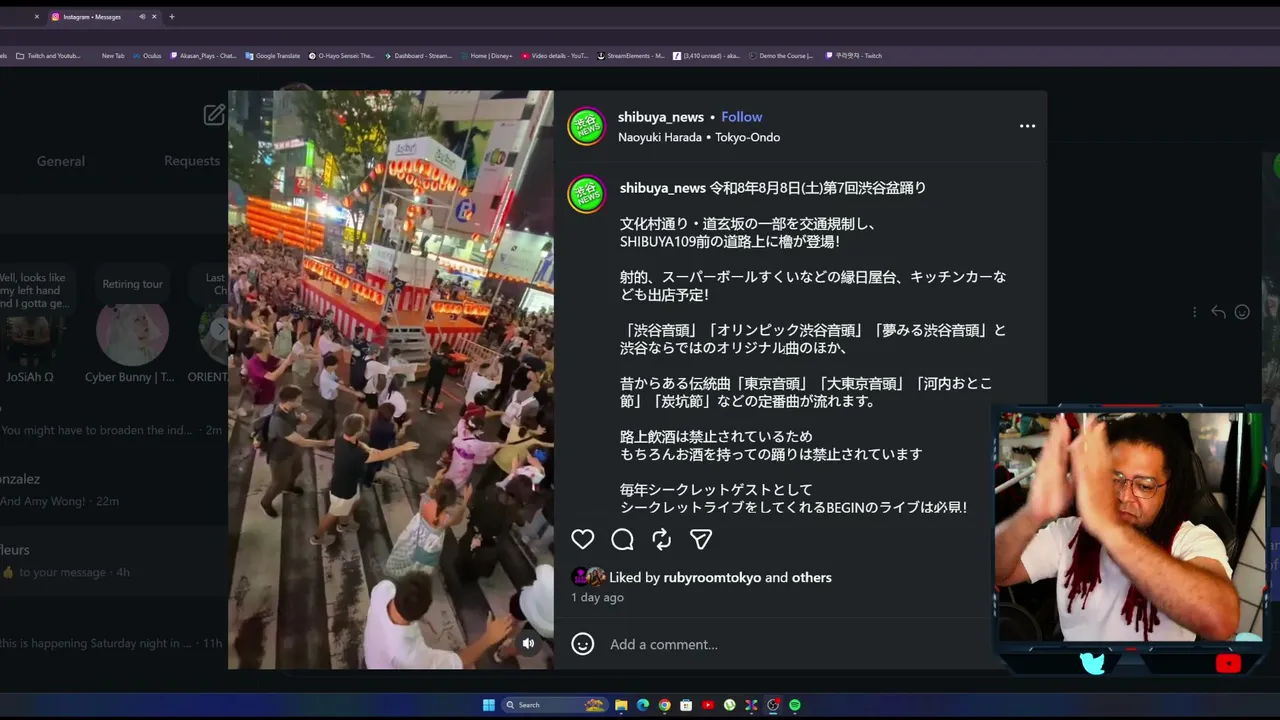Click the Twitter bird icon on webcam overlay
The height and width of the screenshot is (720, 1280).
[x=1093, y=662]
